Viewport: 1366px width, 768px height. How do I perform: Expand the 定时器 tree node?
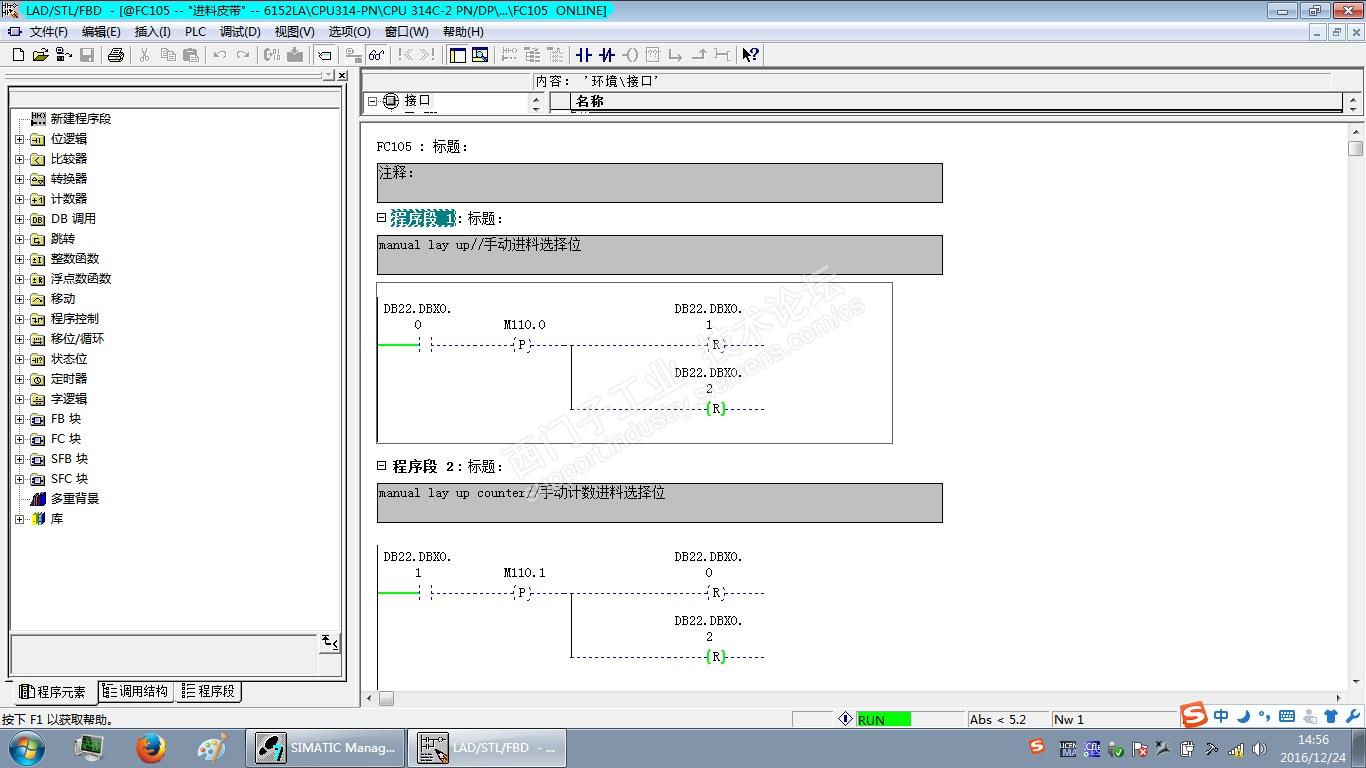pos(19,379)
